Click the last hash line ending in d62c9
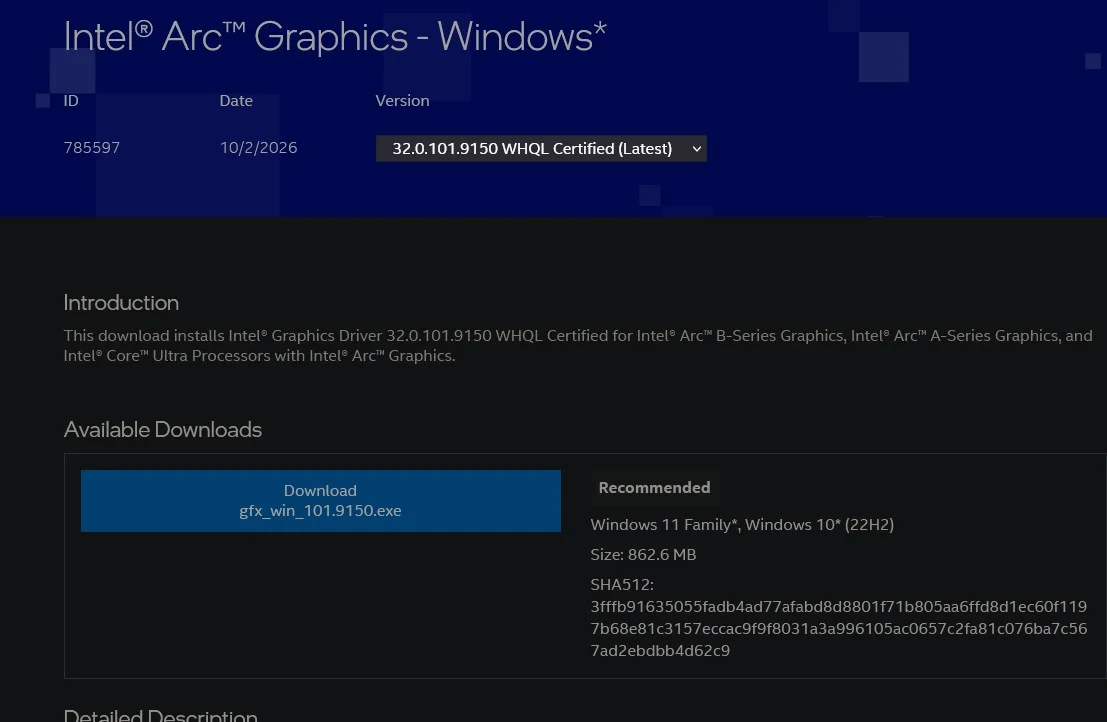The width and height of the screenshot is (1107, 722). coord(660,651)
